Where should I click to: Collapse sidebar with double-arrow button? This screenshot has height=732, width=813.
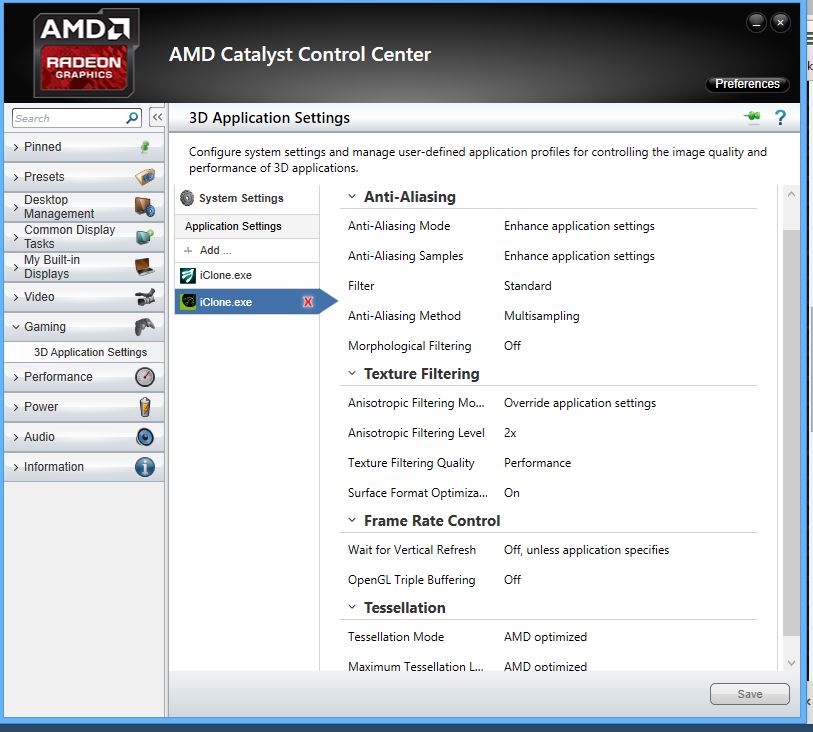tap(157, 118)
